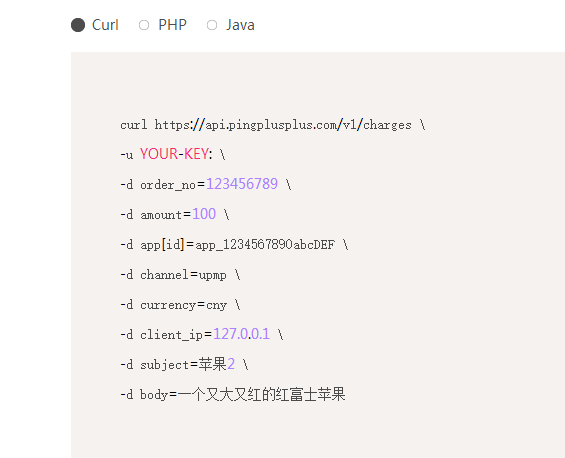
Task: Click the app id value app_1234567890abcDEF
Action: point(265,245)
